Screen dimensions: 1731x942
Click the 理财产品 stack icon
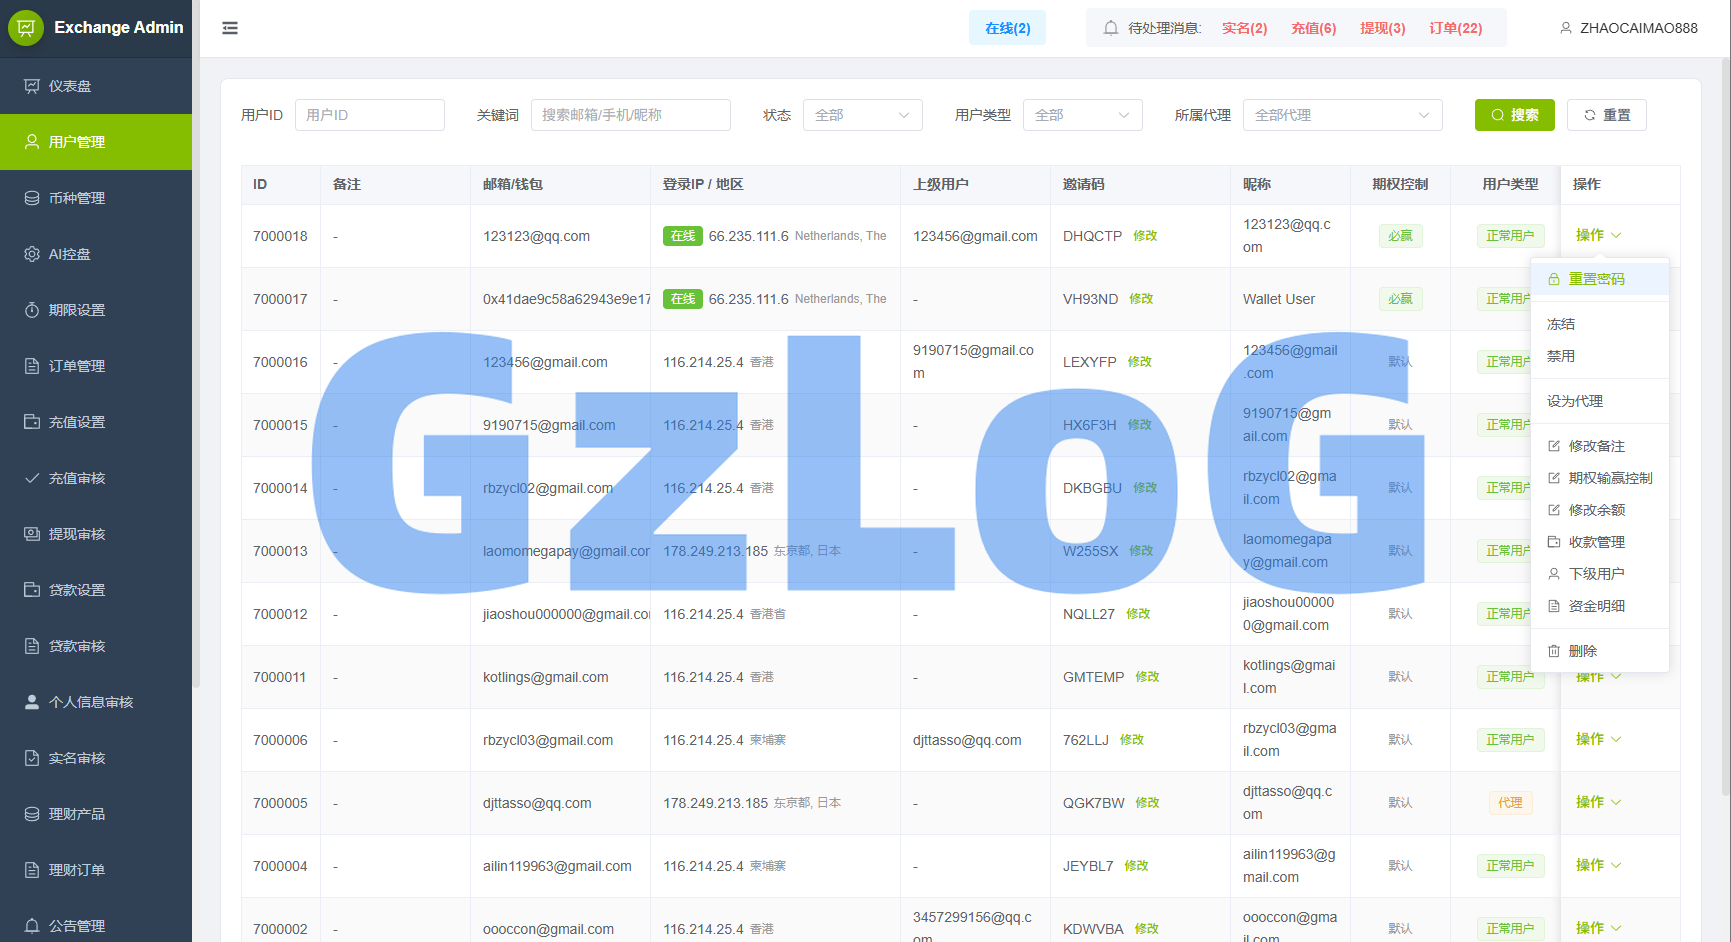(32, 814)
